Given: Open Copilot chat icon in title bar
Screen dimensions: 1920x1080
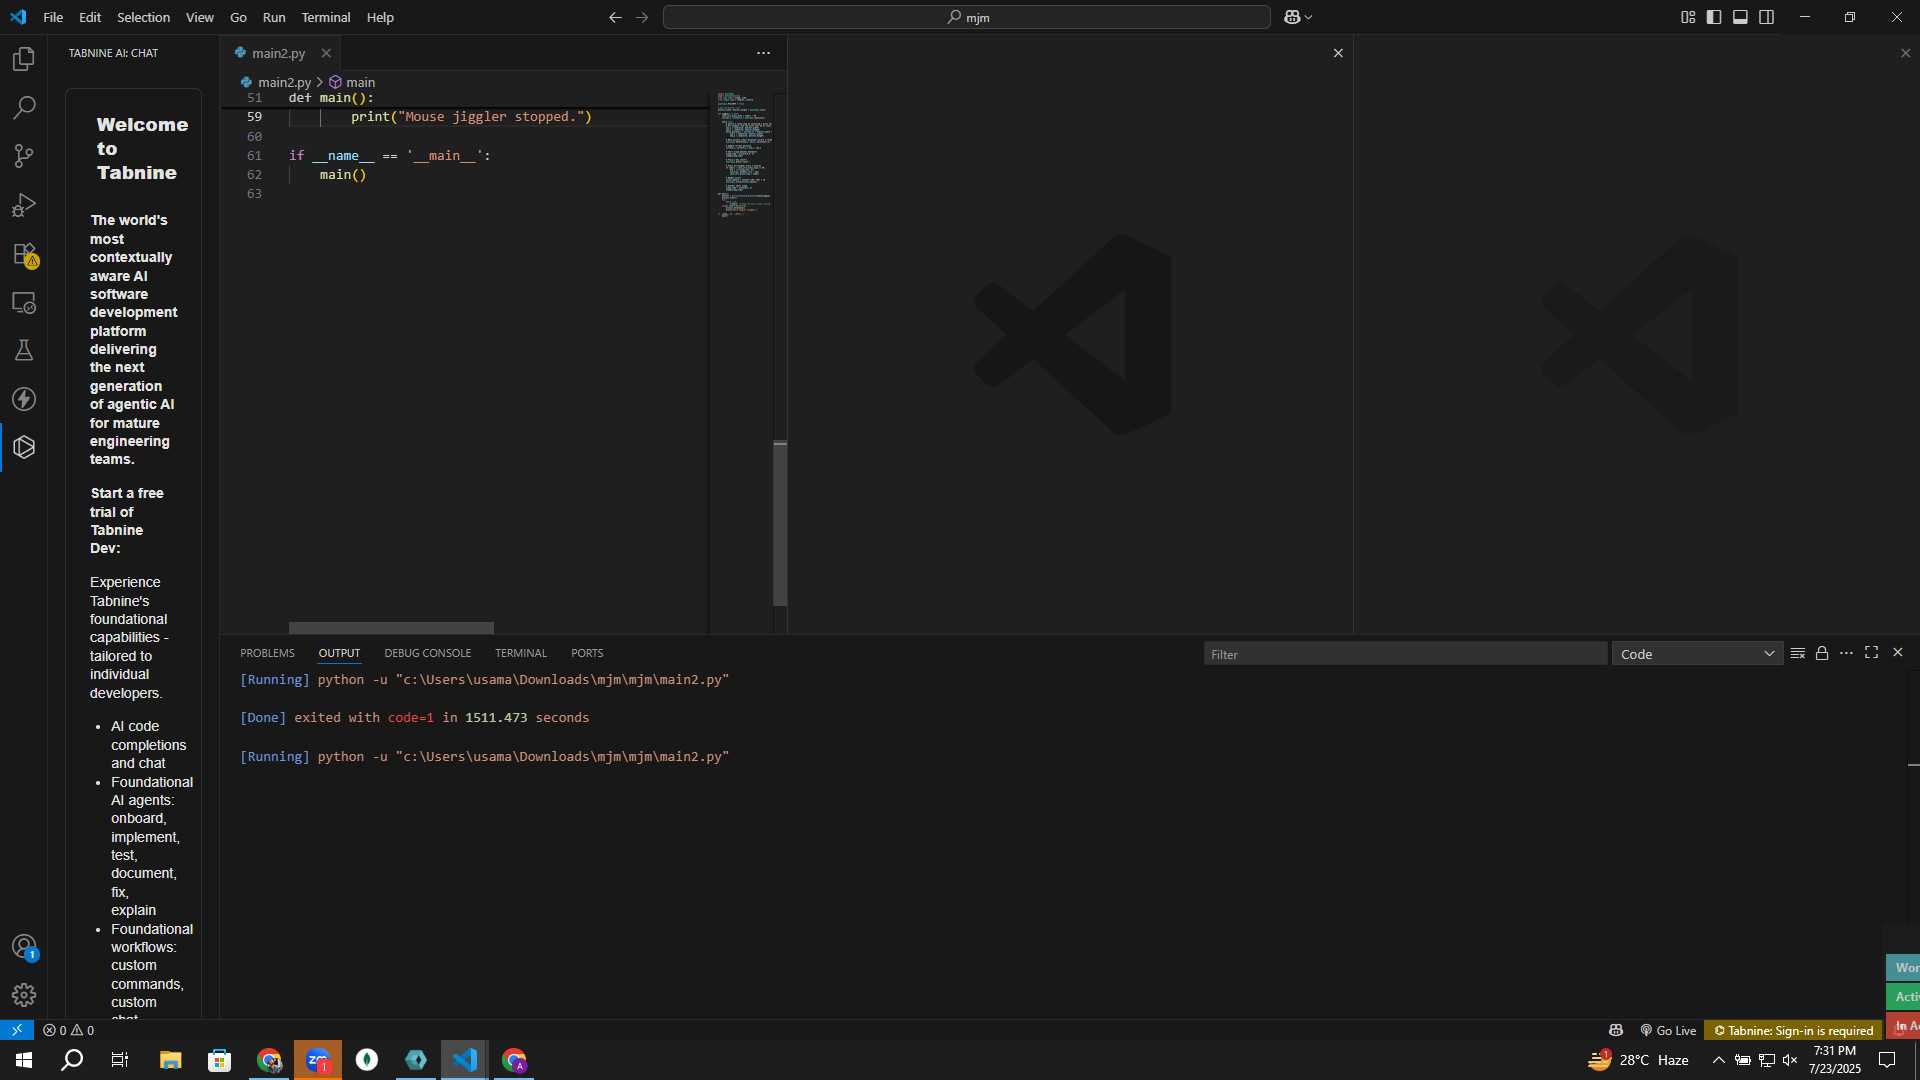Looking at the screenshot, I should coord(1291,17).
